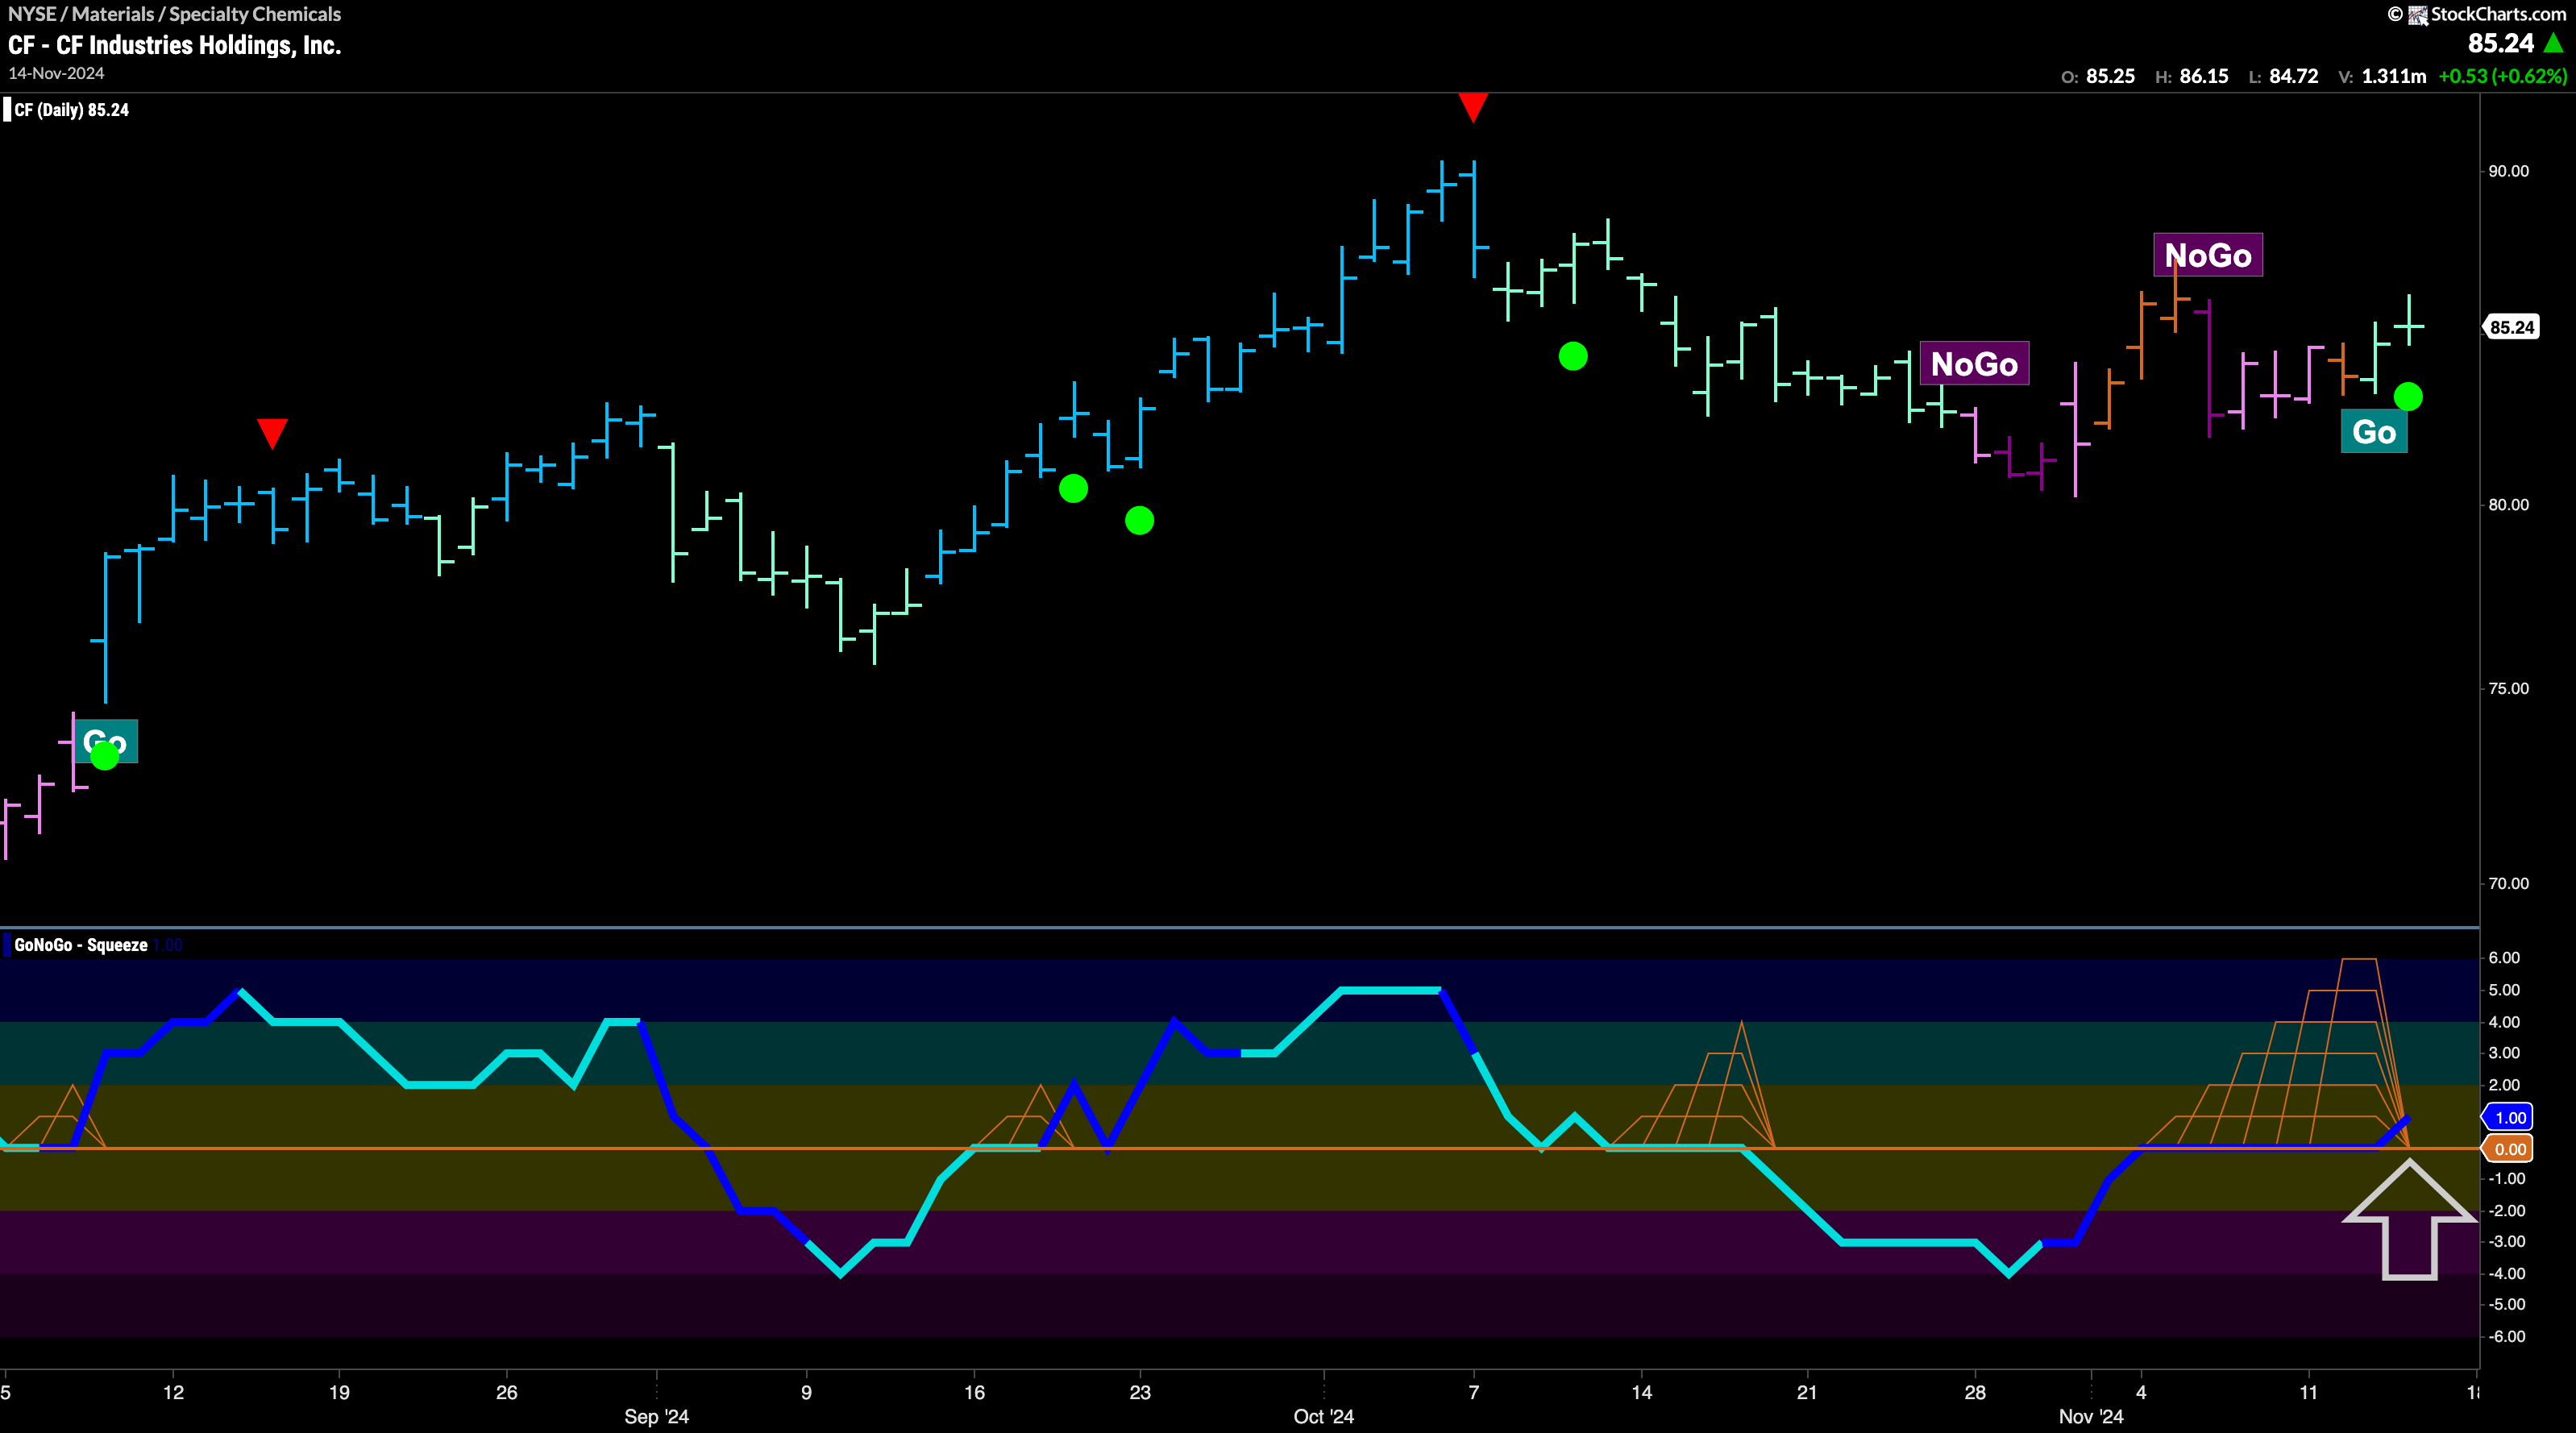Image resolution: width=2576 pixels, height=1433 pixels.
Task: Click the +0.53 (+0.62%) change text
Action: click(x=2502, y=76)
